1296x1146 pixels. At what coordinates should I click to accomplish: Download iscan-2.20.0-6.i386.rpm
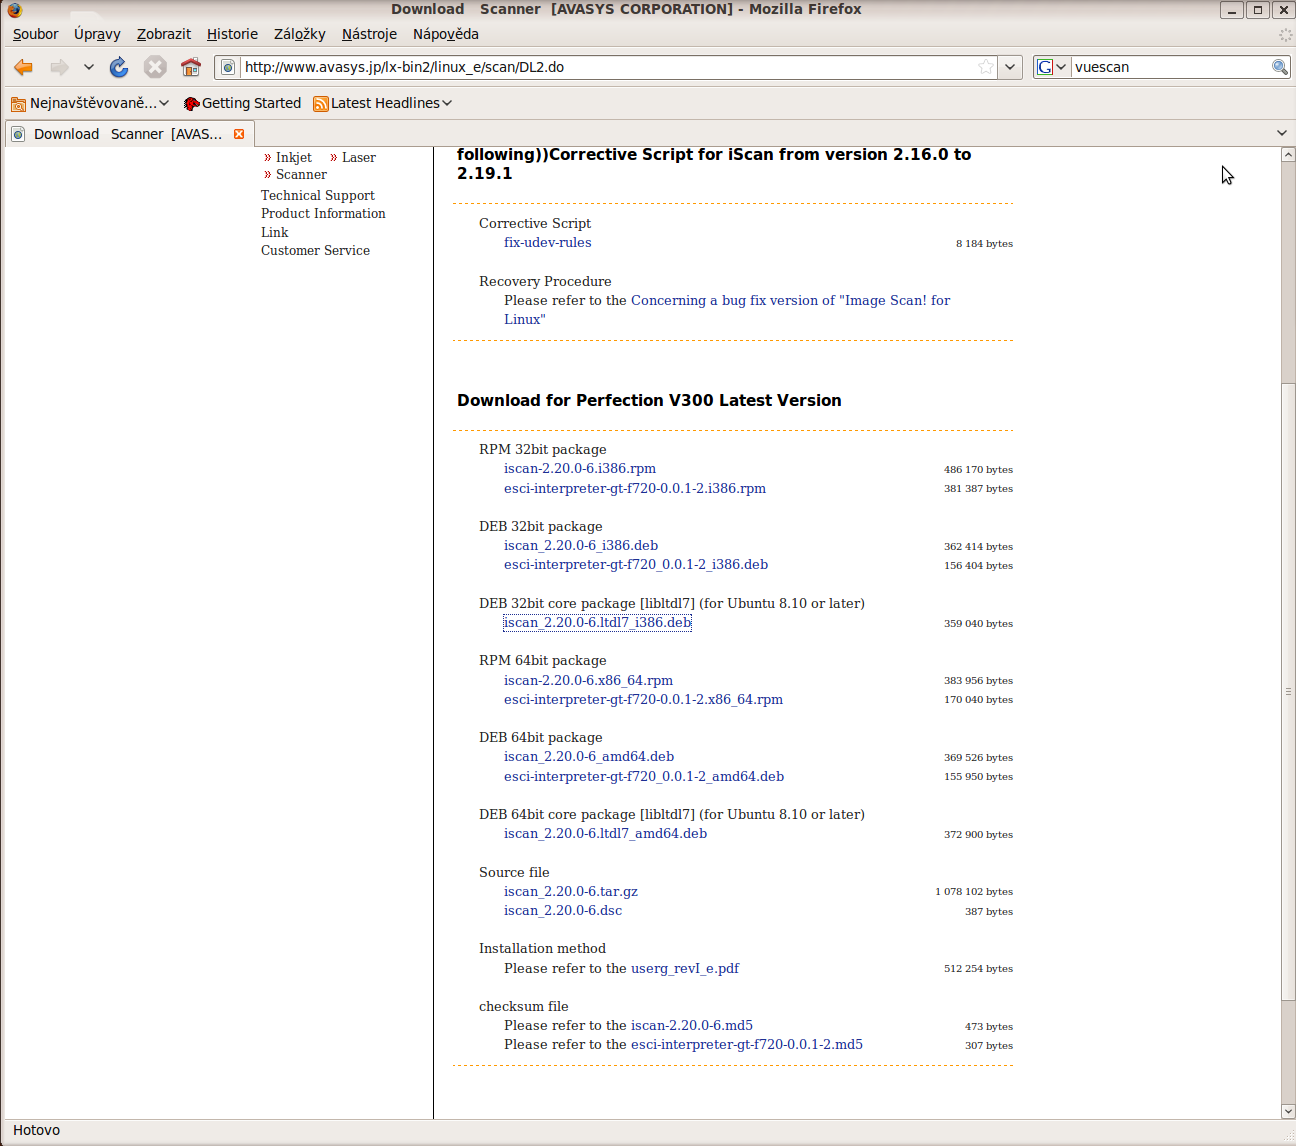580,468
